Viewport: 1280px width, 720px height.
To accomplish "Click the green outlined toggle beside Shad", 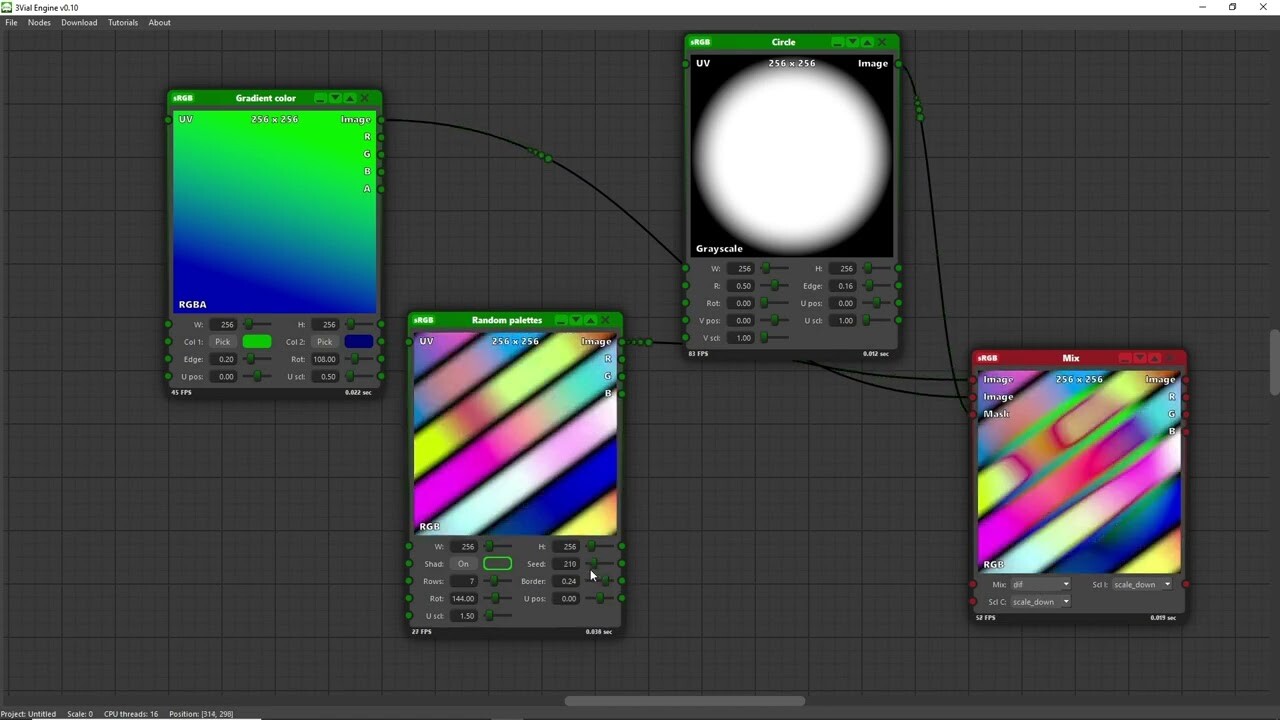I will (497, 563).
